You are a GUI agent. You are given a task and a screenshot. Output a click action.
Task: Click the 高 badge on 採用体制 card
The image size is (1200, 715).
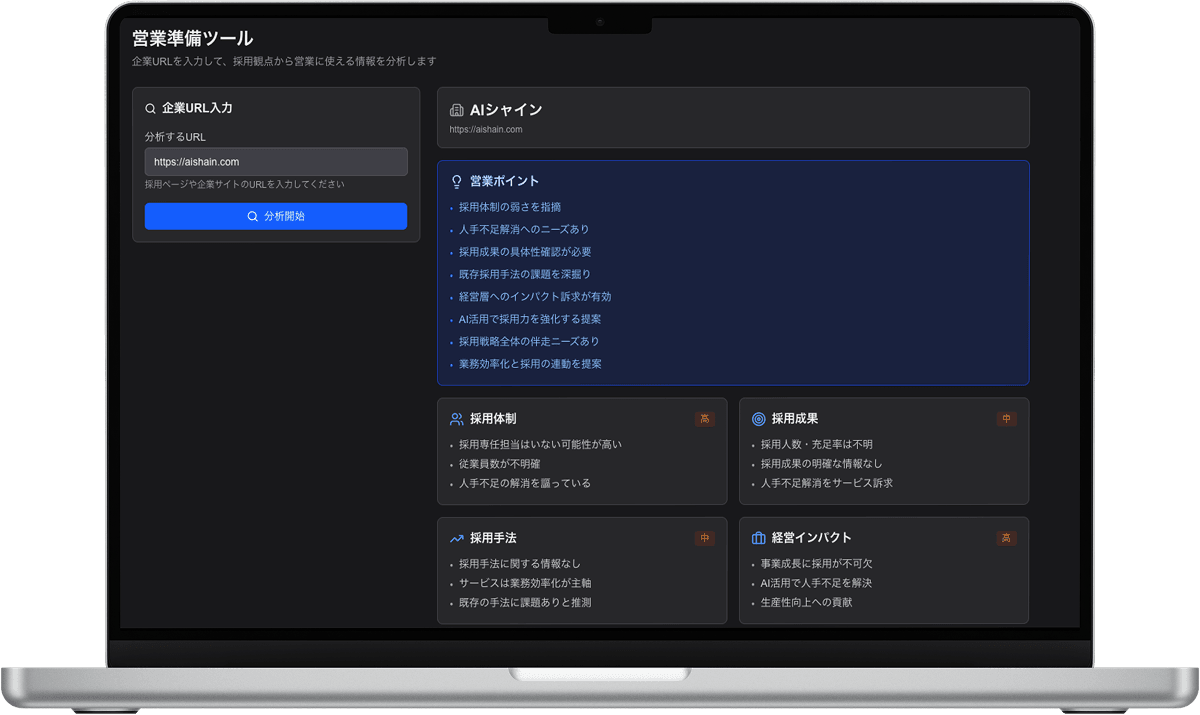pyautogui.click(x=705, y=419)
